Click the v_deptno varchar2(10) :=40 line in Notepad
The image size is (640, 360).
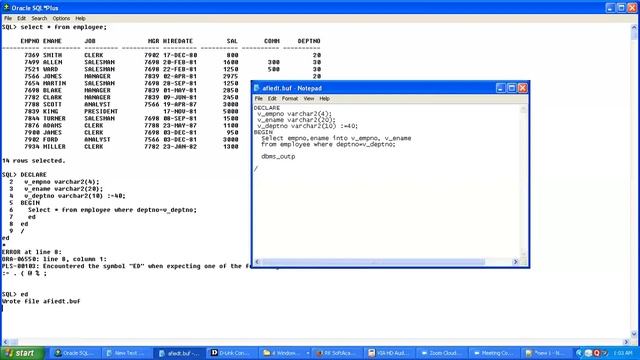tap(308, 126)
